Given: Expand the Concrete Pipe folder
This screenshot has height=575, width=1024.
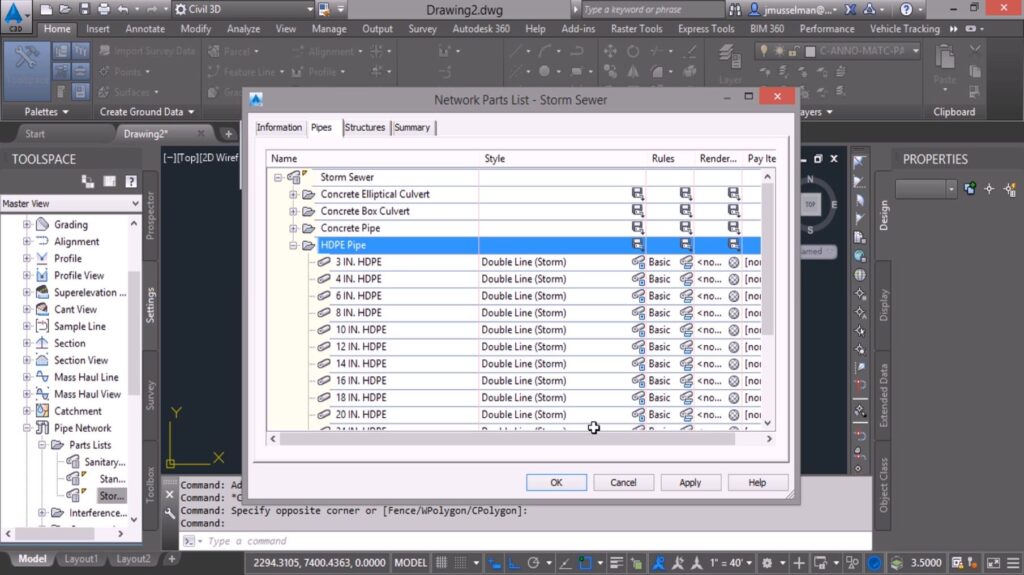Looking at the screenshot, I should pos(293,228).
